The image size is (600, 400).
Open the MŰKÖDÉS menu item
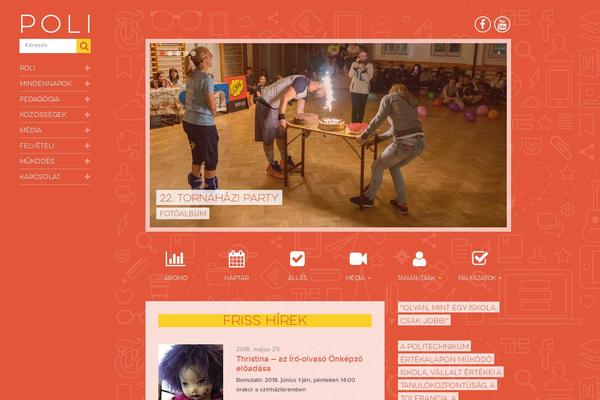click(37, 161)
